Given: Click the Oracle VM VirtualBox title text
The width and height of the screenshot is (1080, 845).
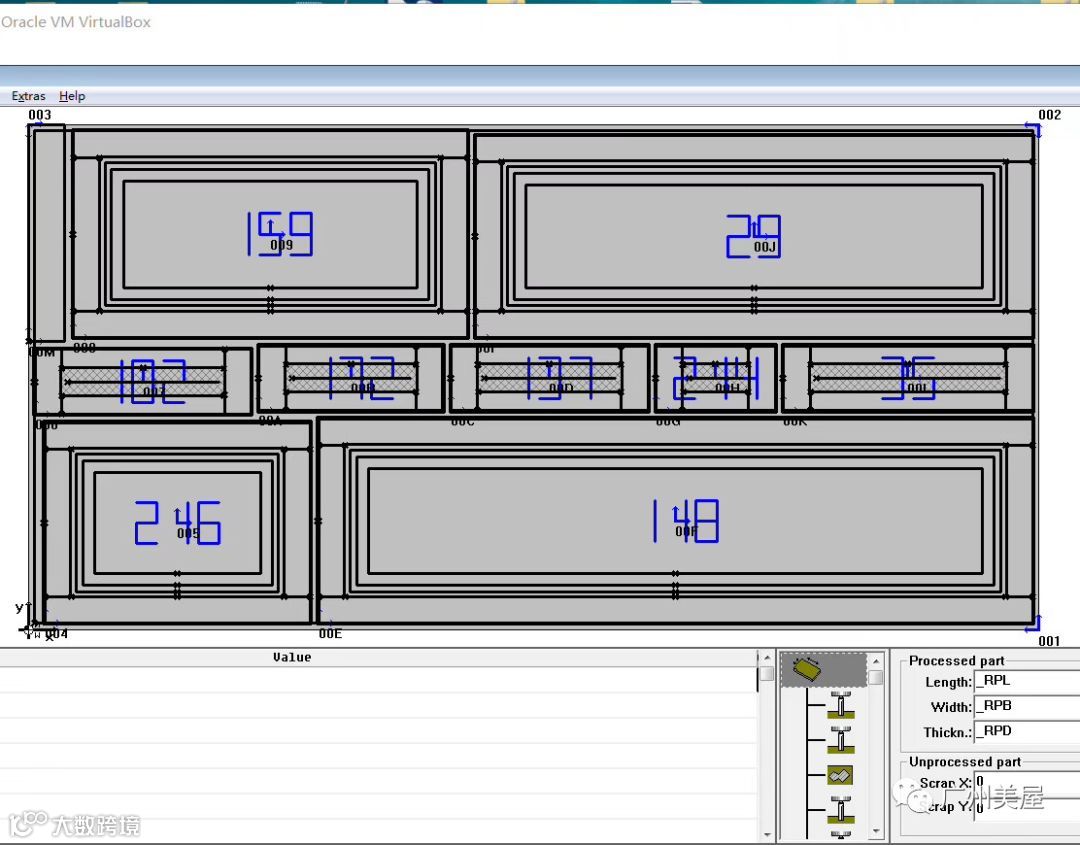Looking at the screenshot, I should point(75,21).
